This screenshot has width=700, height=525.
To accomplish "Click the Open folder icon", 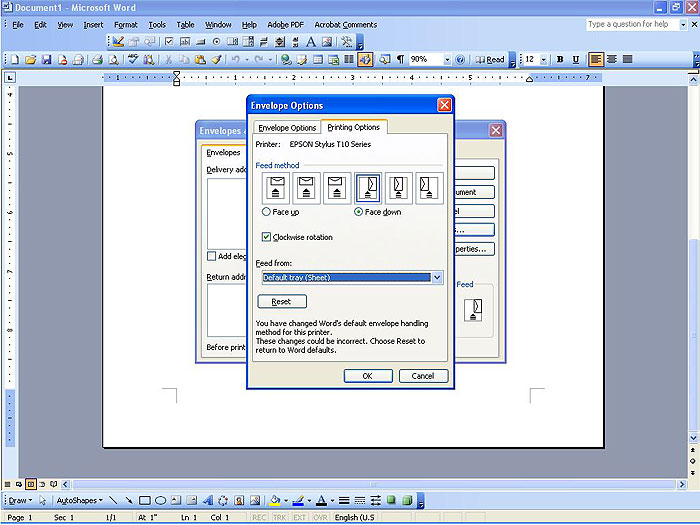I will (30, 59).
